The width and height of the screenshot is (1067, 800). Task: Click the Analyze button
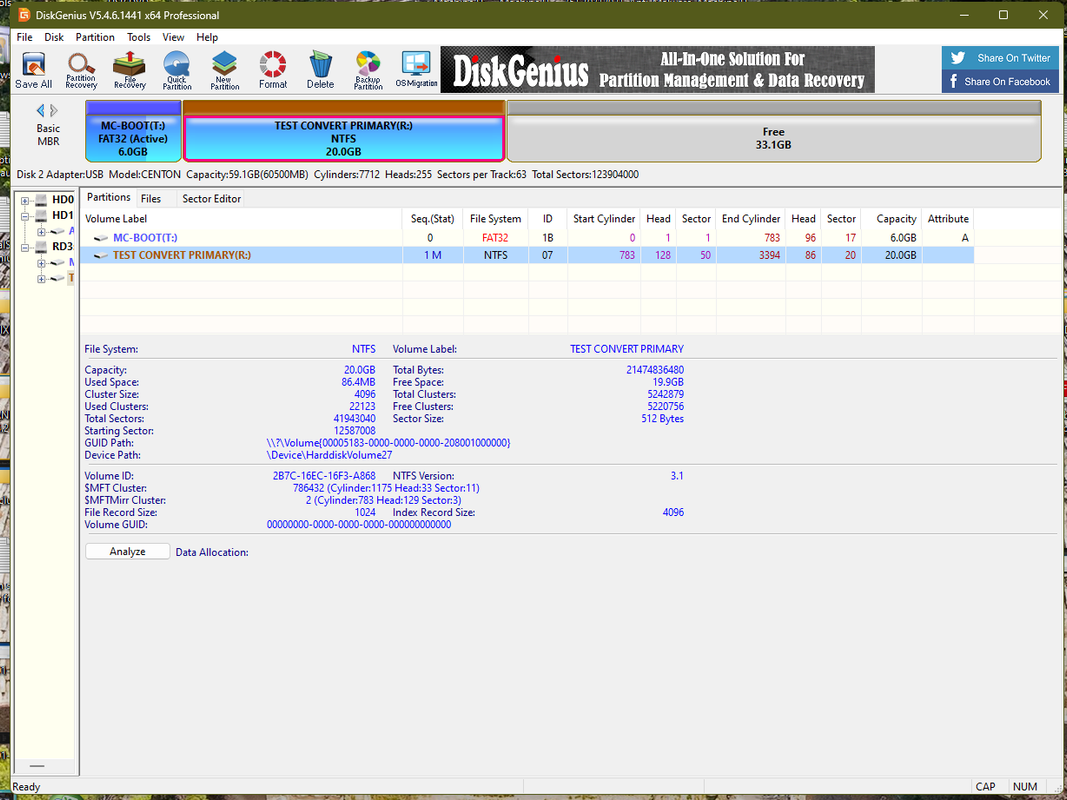[127, 552]
